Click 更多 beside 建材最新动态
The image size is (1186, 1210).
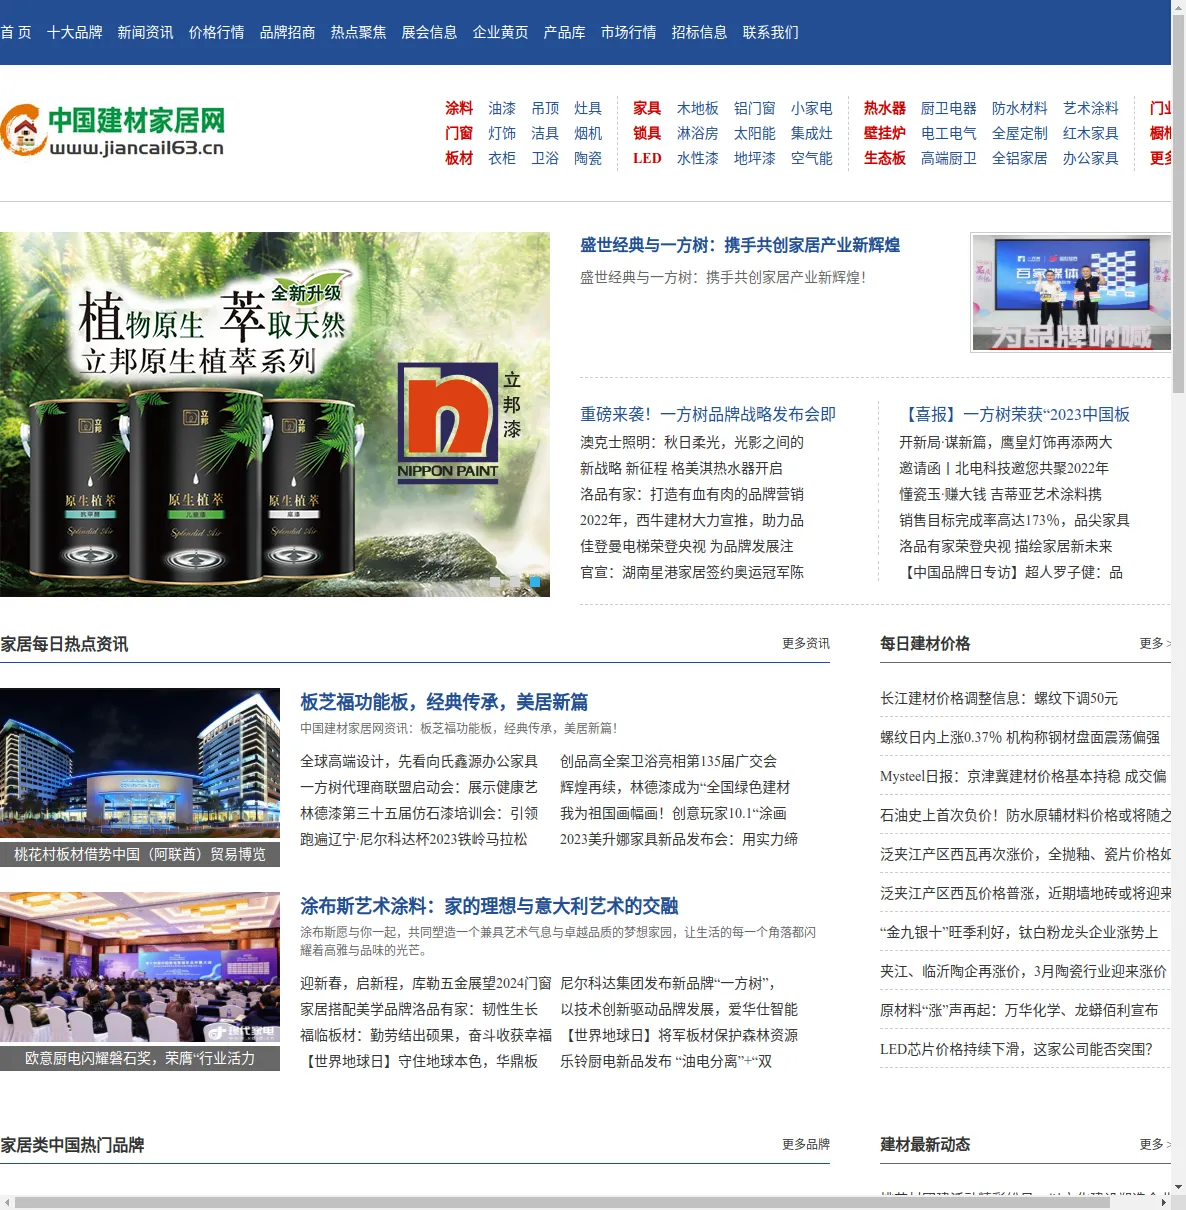[x=1155, y=1144]
